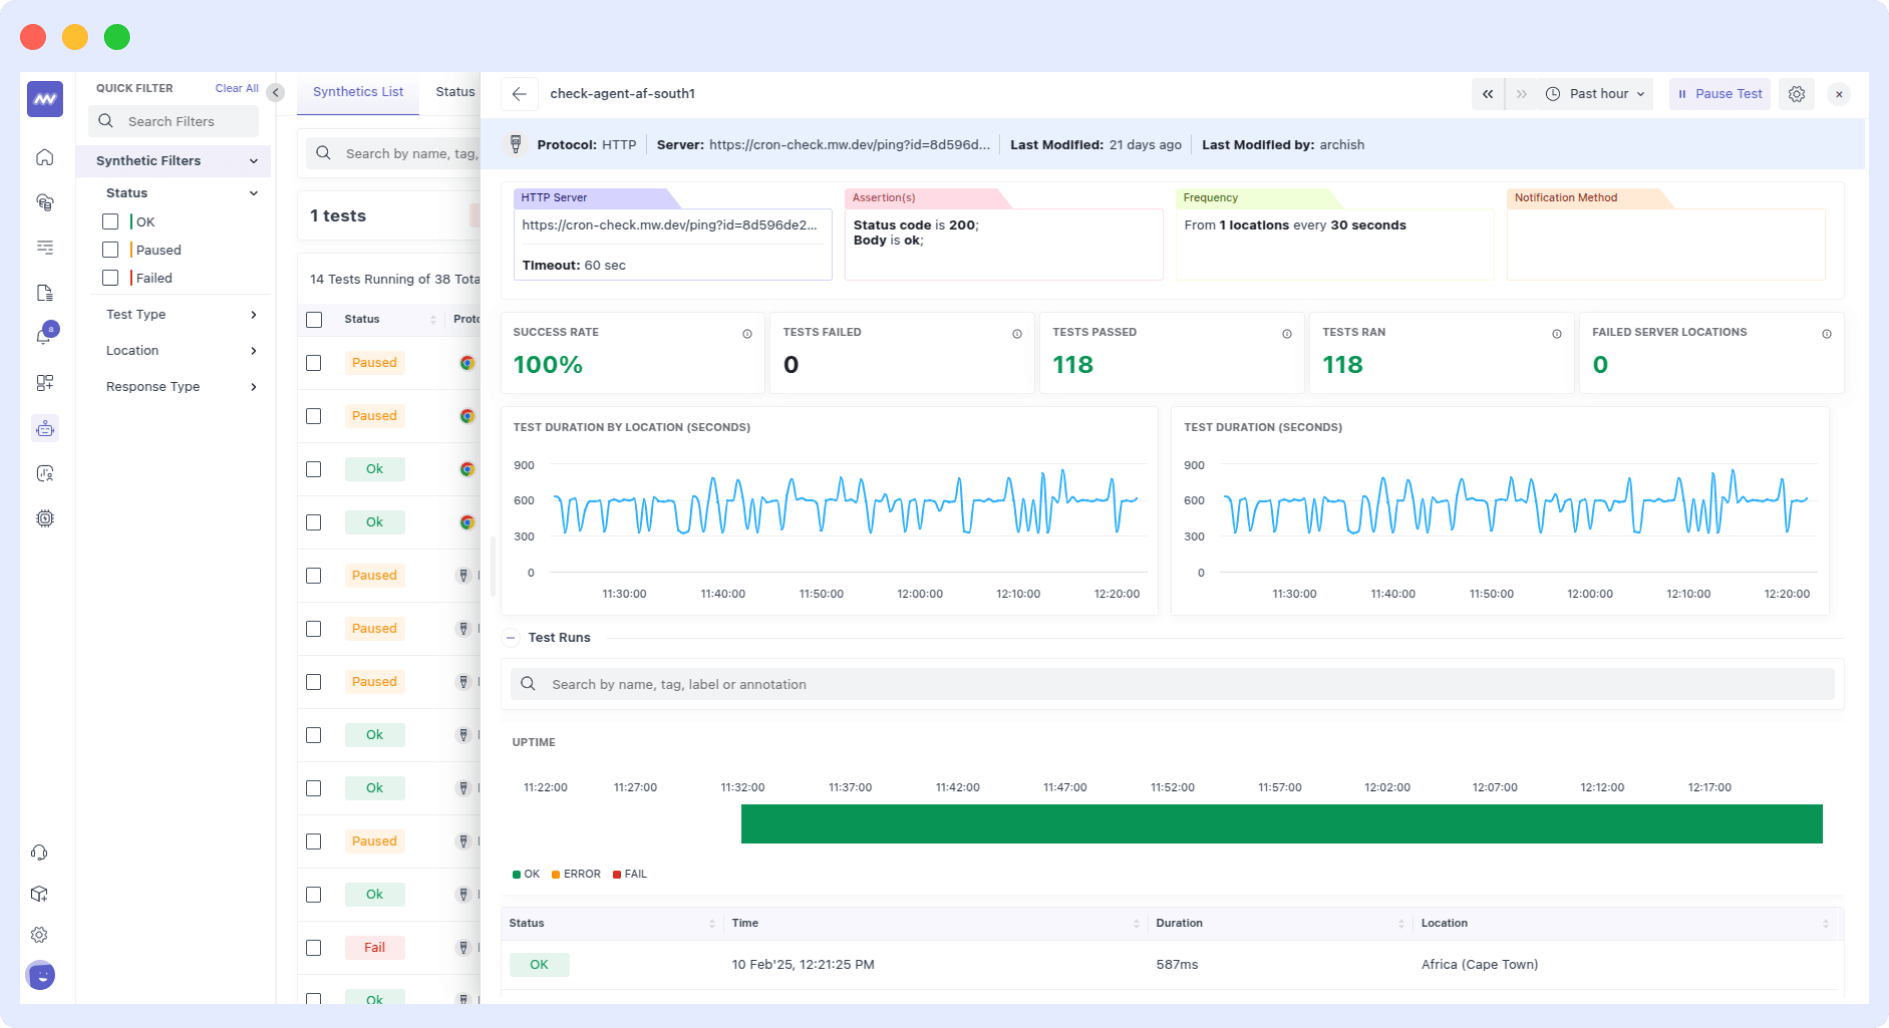Viewport: 1889px width, 1028px height.
Task: Check the OK status filter checkbox
Action: (x=110, y=221)
